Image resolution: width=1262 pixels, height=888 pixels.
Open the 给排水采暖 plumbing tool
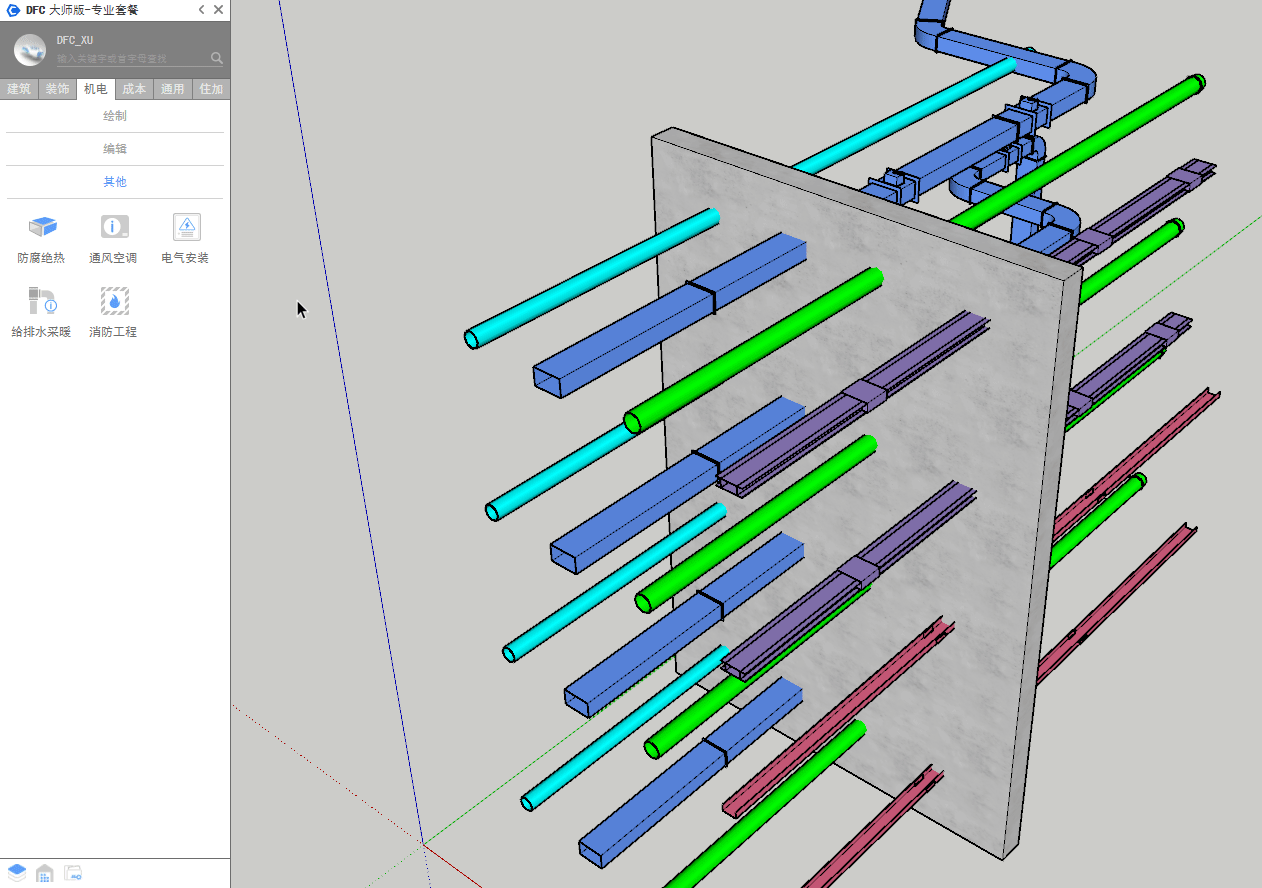coord(42,301)
